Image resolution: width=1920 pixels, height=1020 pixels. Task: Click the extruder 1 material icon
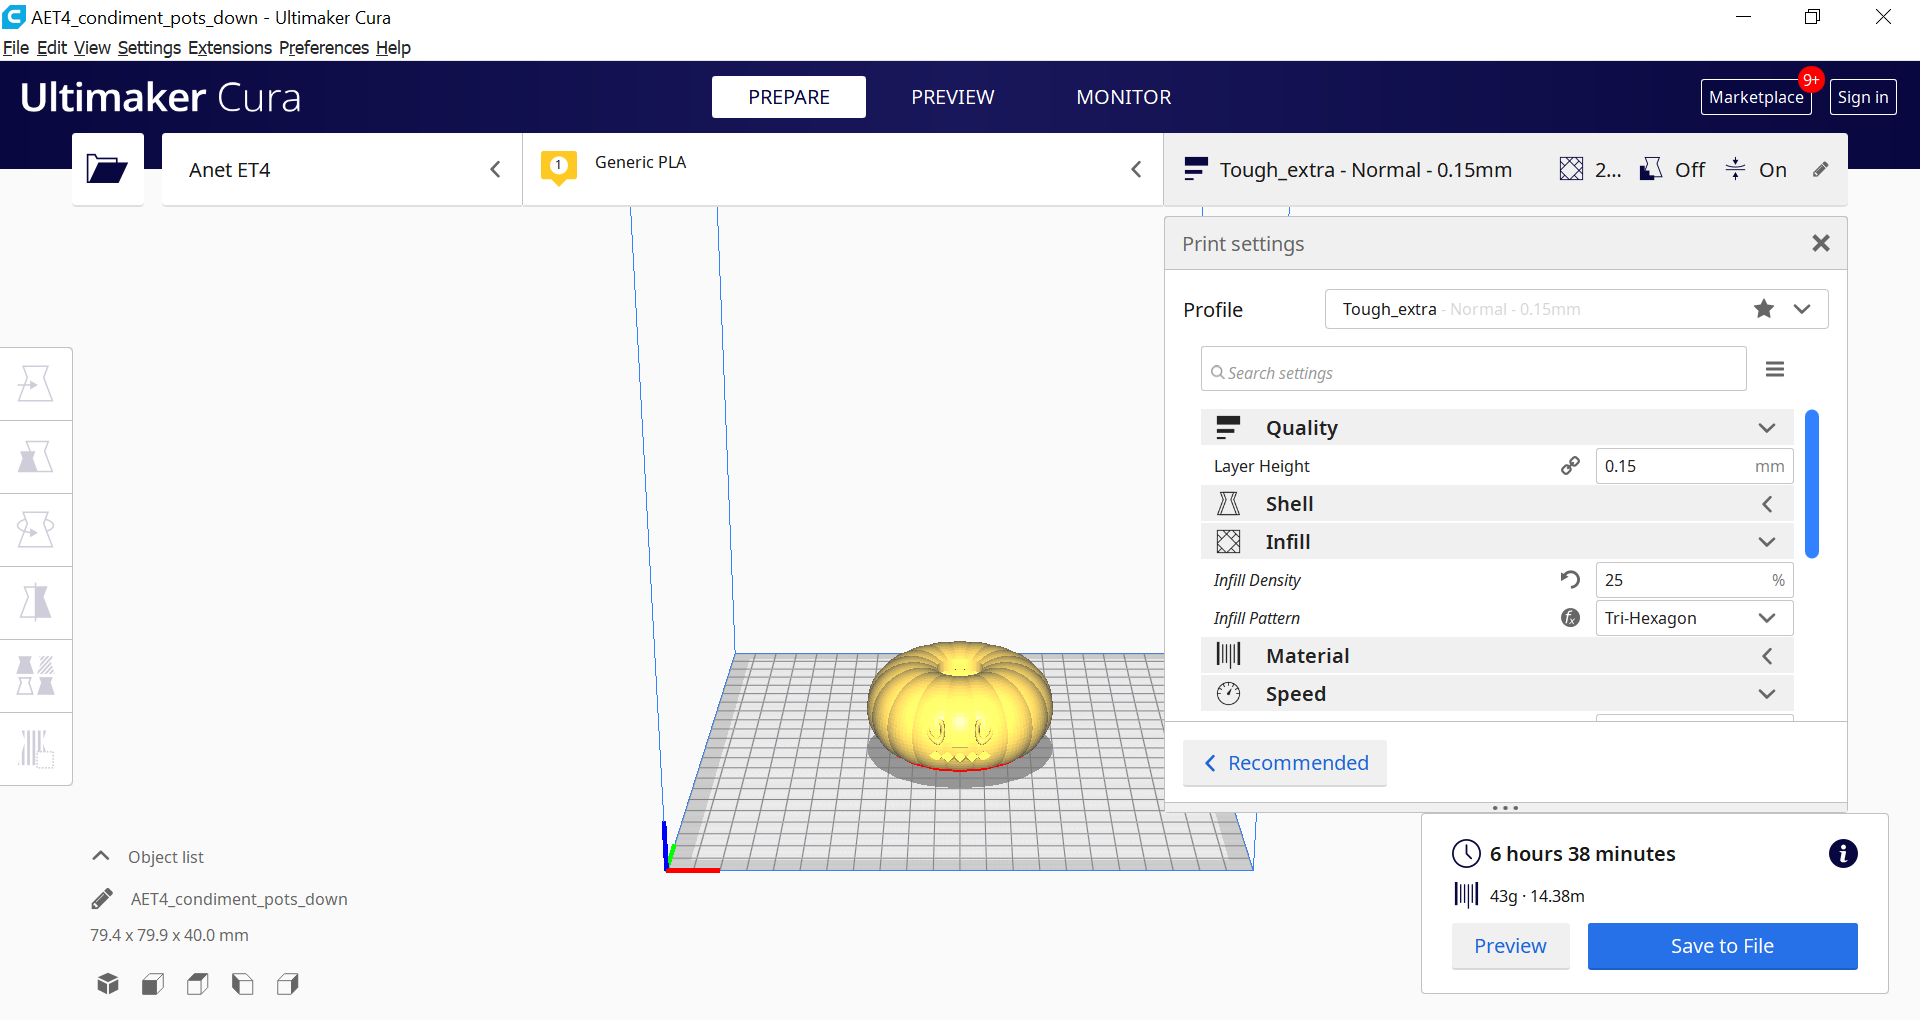[x=559, y=167]
